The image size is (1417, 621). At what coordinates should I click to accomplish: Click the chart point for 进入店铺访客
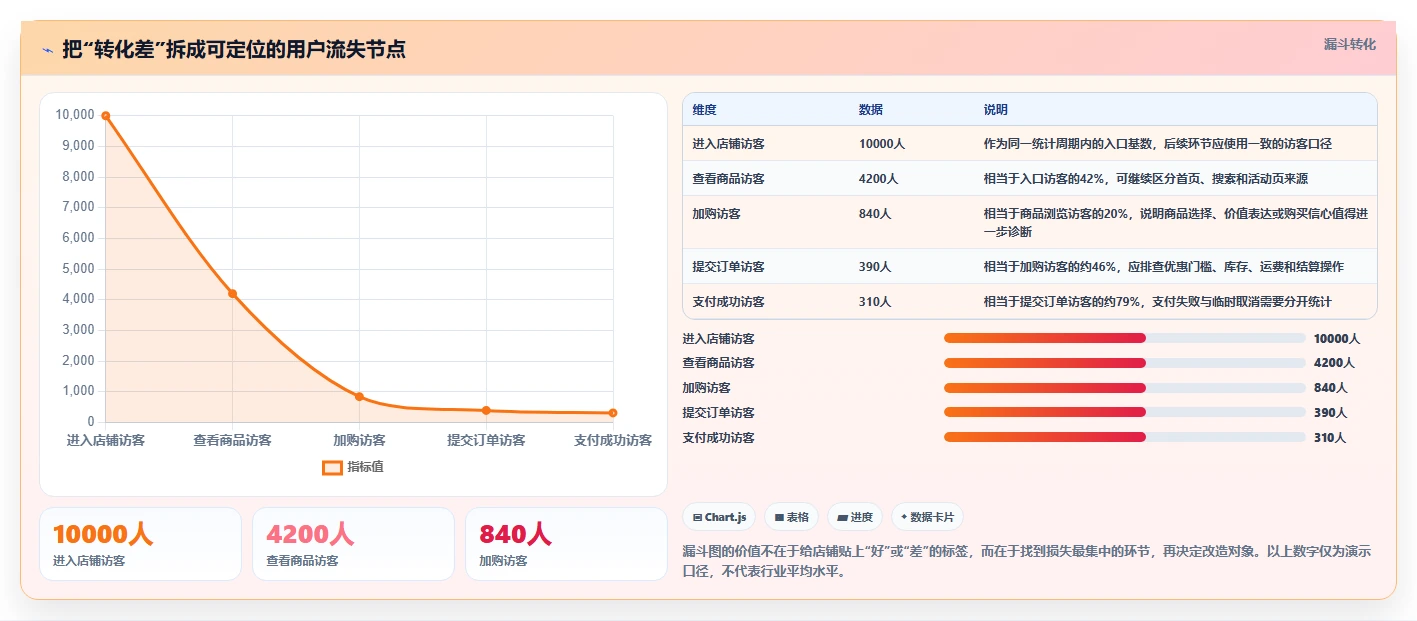[x=106, y=116]
